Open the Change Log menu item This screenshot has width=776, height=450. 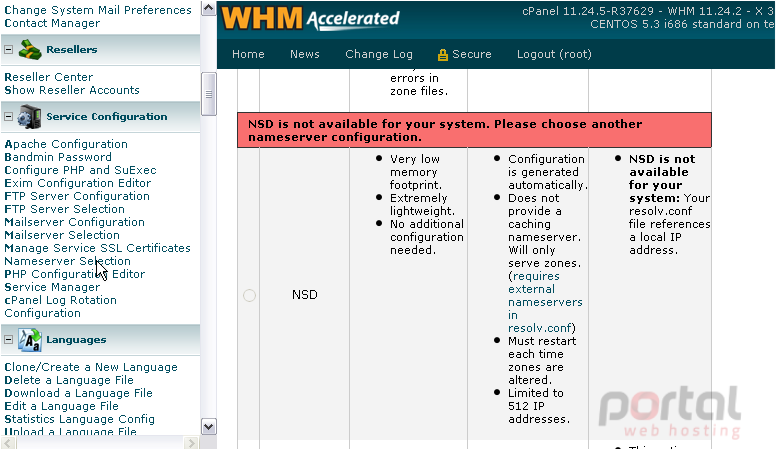(x=379, y=54)
